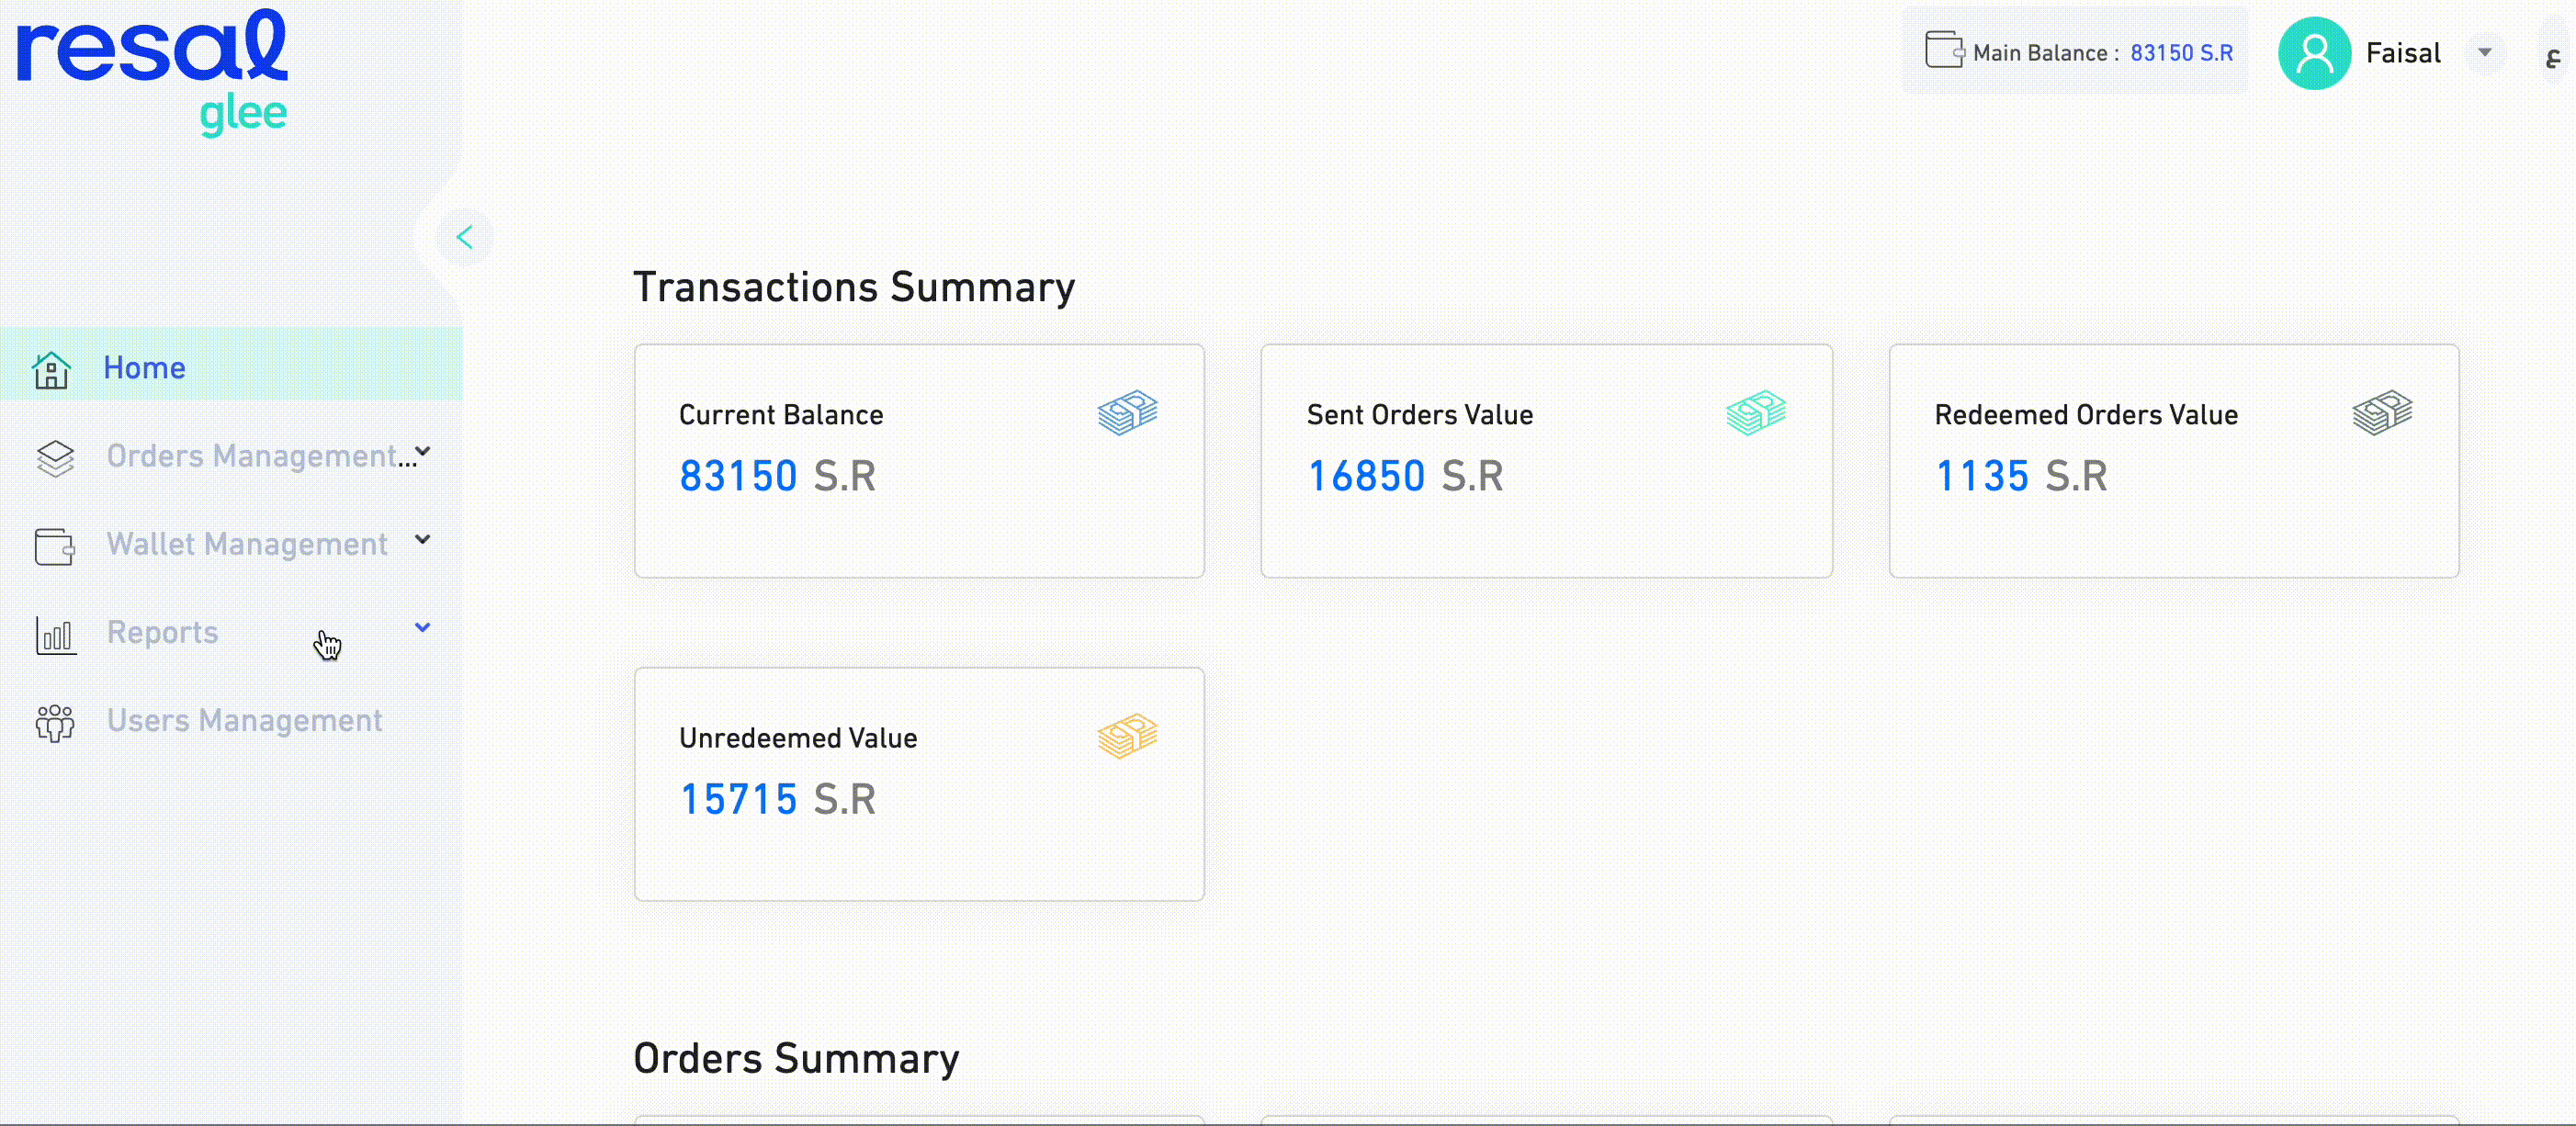Click the Faisal user name

(x=2403, y=53)
